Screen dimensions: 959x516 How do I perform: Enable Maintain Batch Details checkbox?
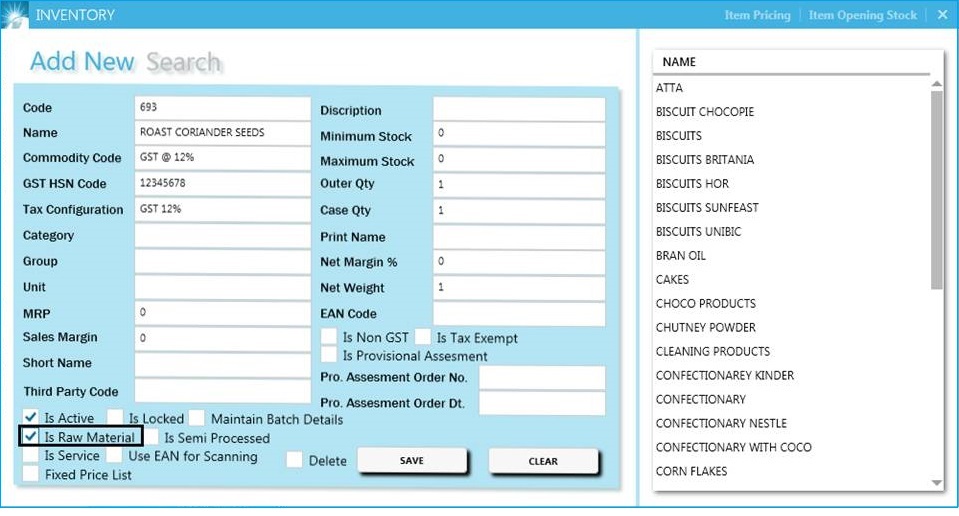point(196,418)
